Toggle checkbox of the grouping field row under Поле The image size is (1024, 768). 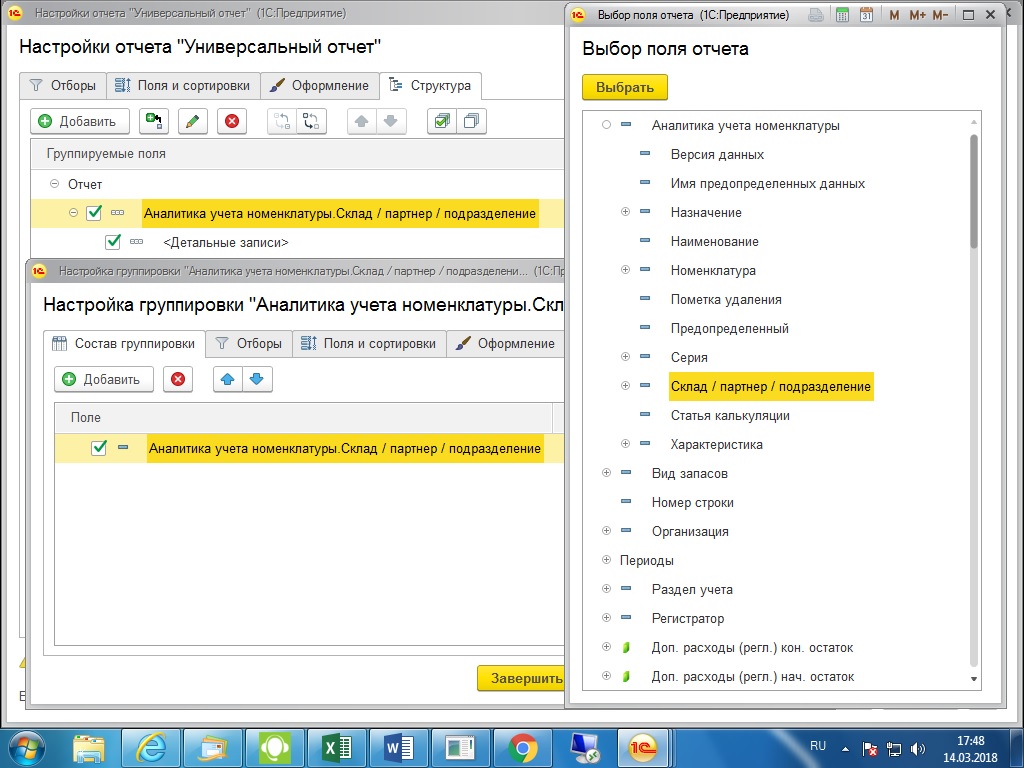(x=99, y=448)
